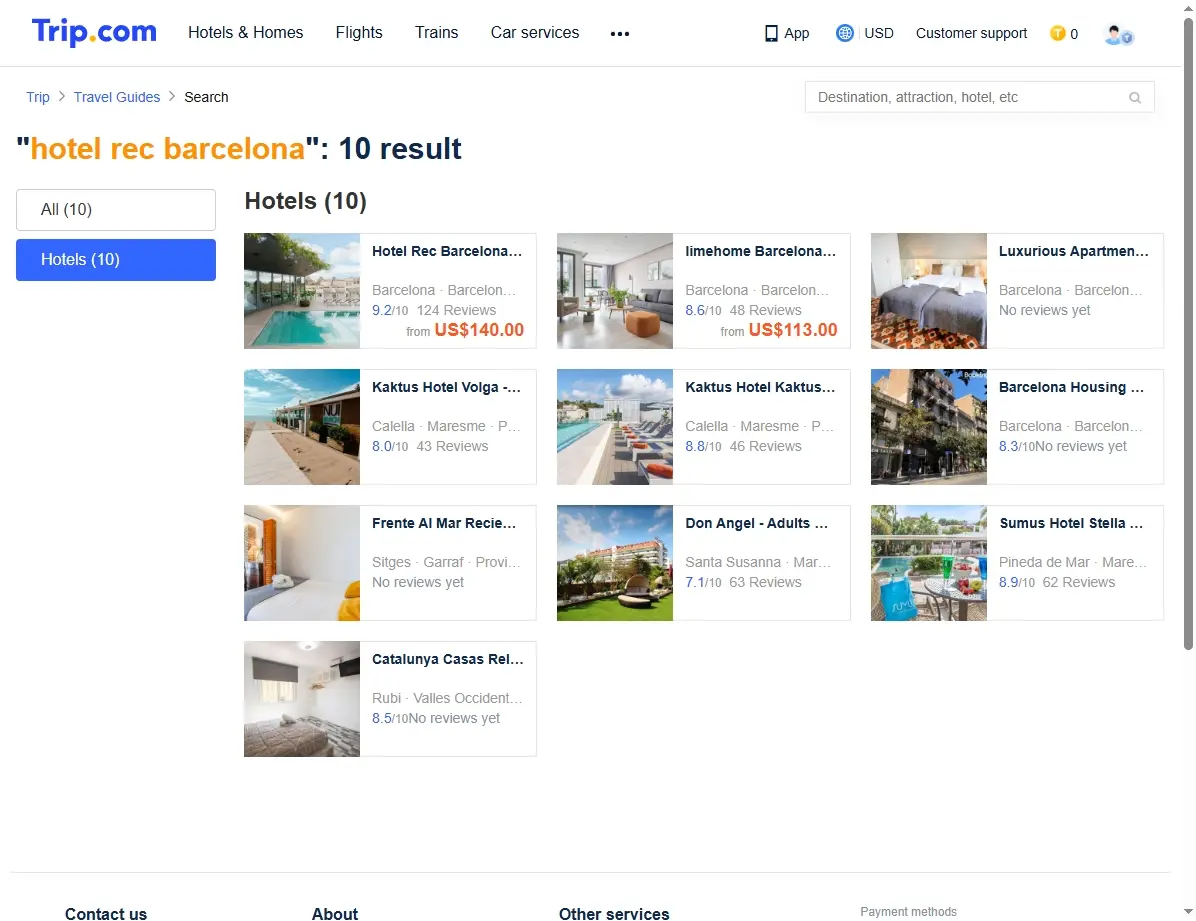Click the 124 Reviews text
The height and width of the screenshot is (921, 1196).
click(456, 310)
